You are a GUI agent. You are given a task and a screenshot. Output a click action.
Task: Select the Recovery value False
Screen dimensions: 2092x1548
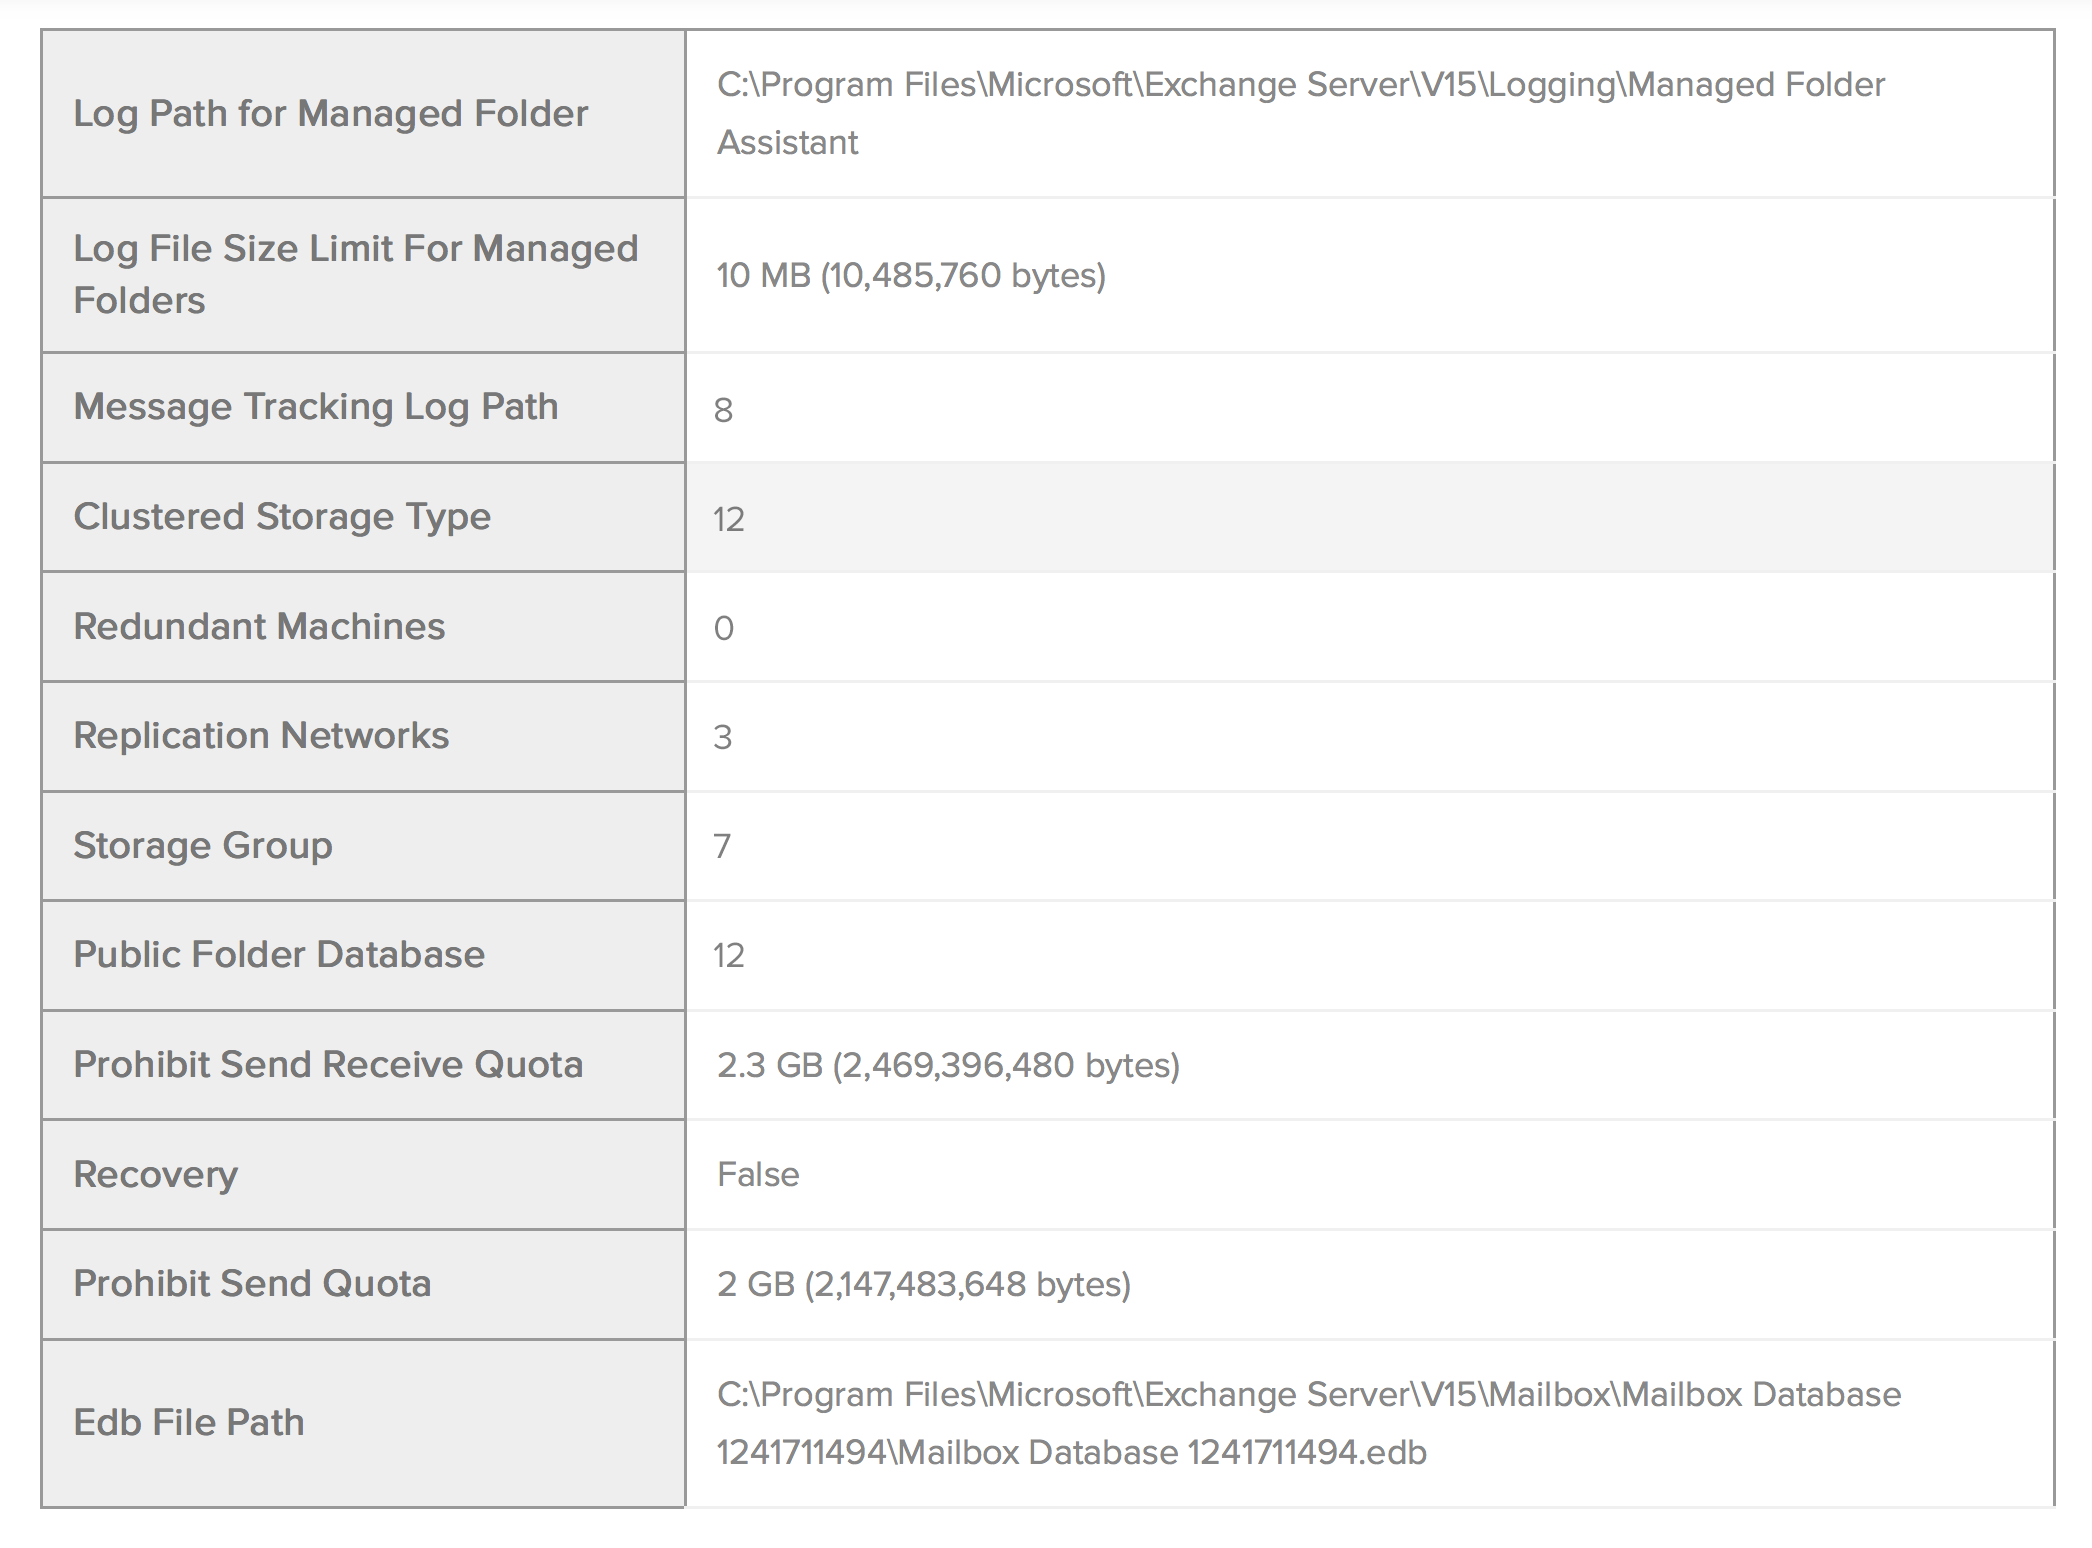(x=758, y=1175)
